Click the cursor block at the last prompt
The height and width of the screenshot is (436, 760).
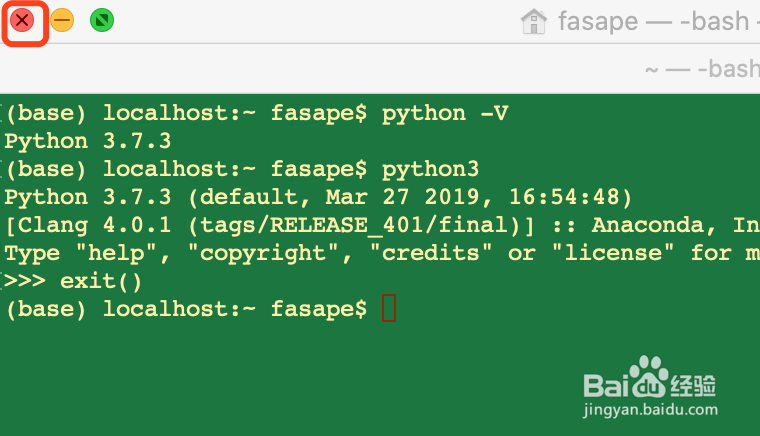click(389, 309)
